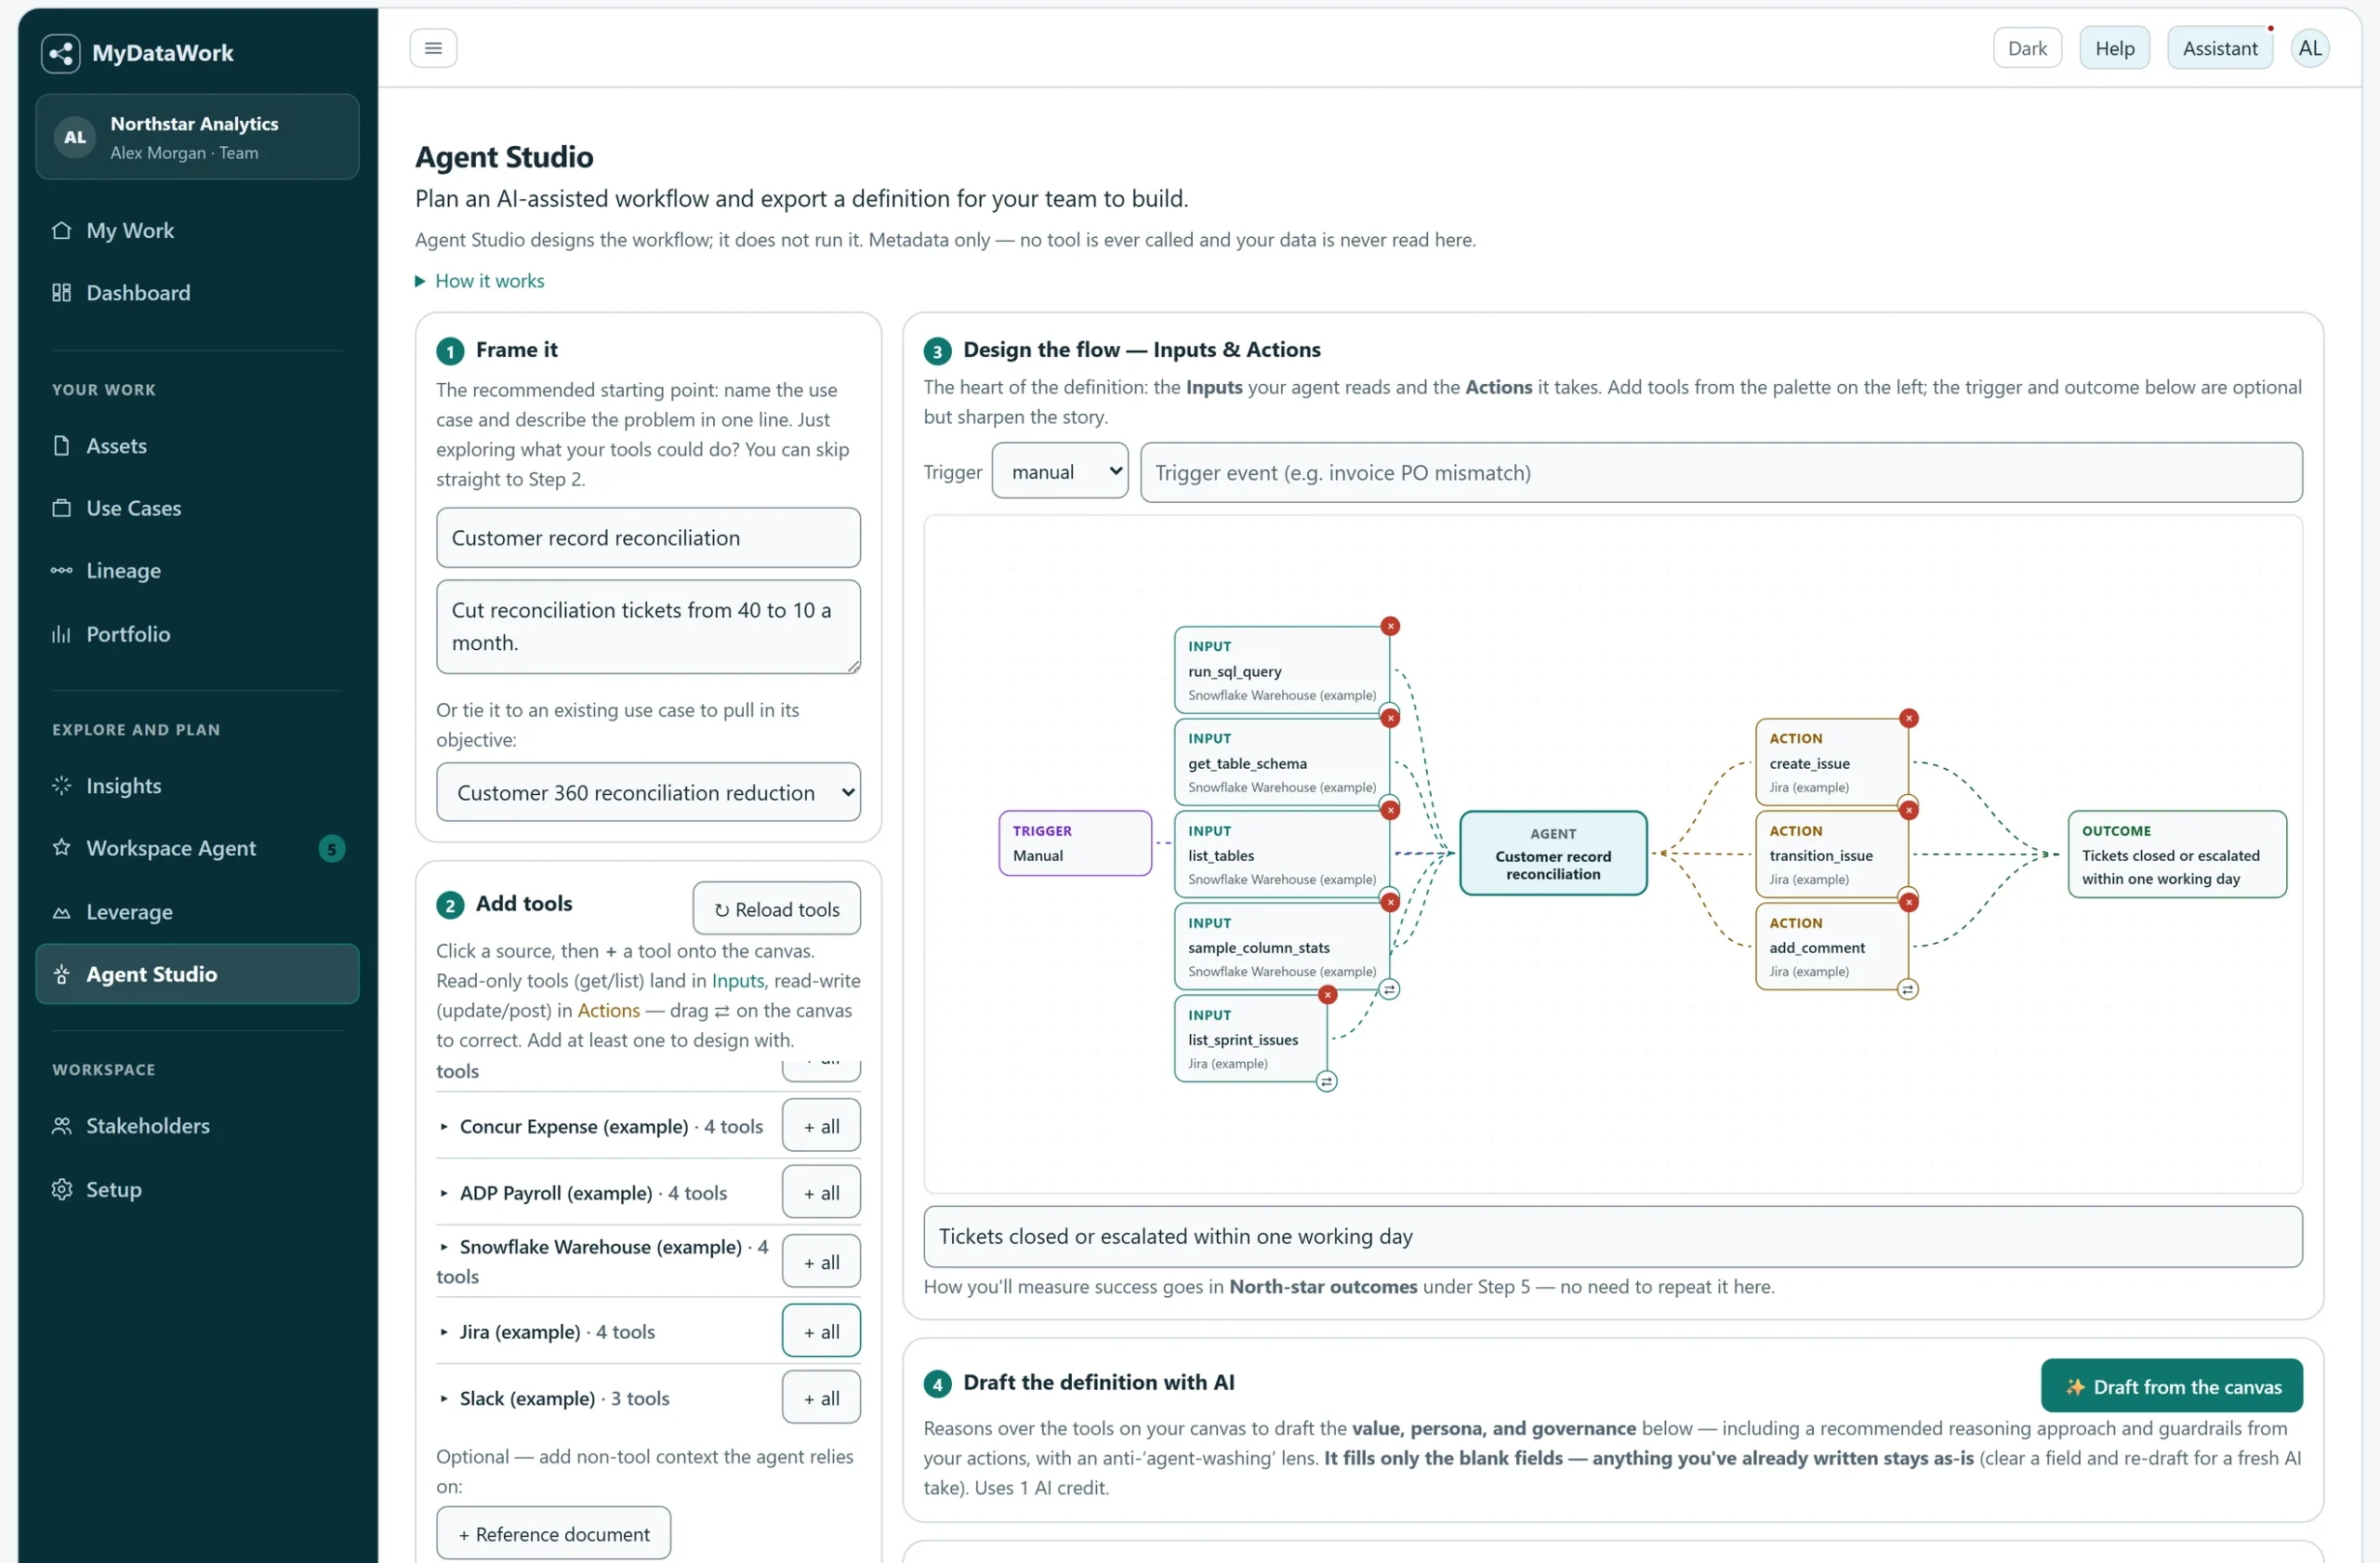
Task: Expand the Snowflake Warehouse (example) tool group
Action: pyautogui.click(x=603, y=1261)
